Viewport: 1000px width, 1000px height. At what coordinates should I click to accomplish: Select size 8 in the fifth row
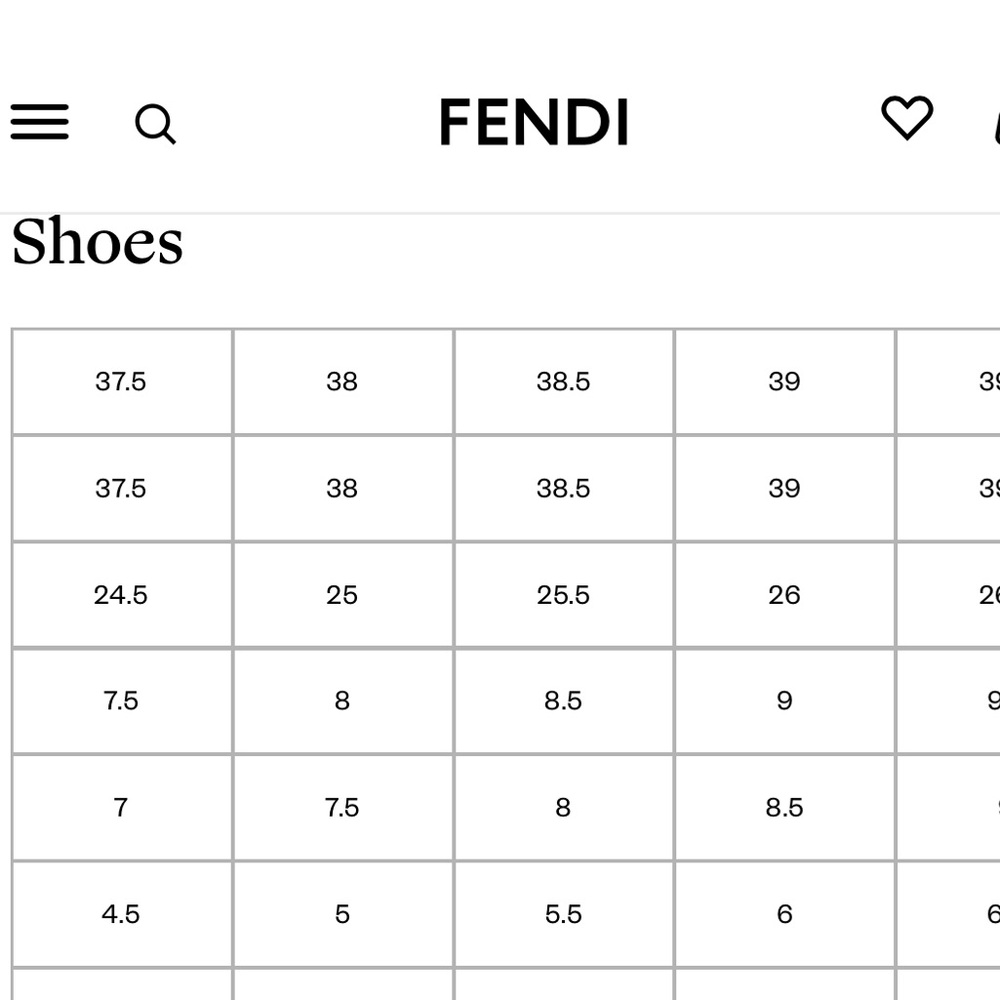563,807
